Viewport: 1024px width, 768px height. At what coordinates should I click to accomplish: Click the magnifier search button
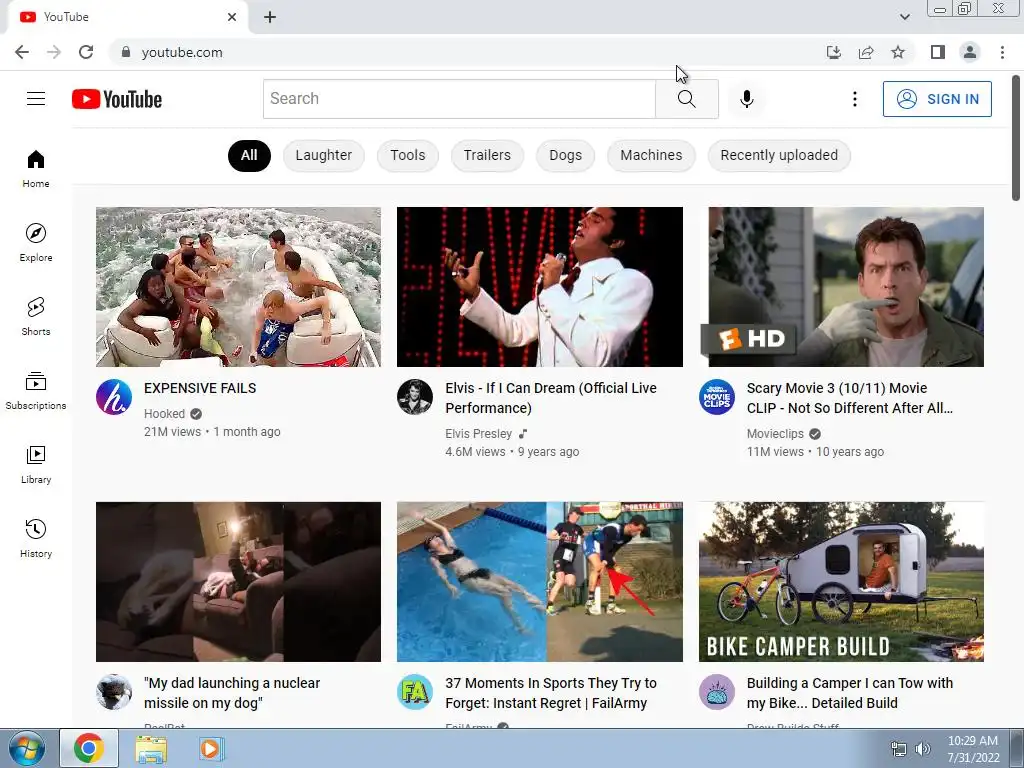[686, 99]
